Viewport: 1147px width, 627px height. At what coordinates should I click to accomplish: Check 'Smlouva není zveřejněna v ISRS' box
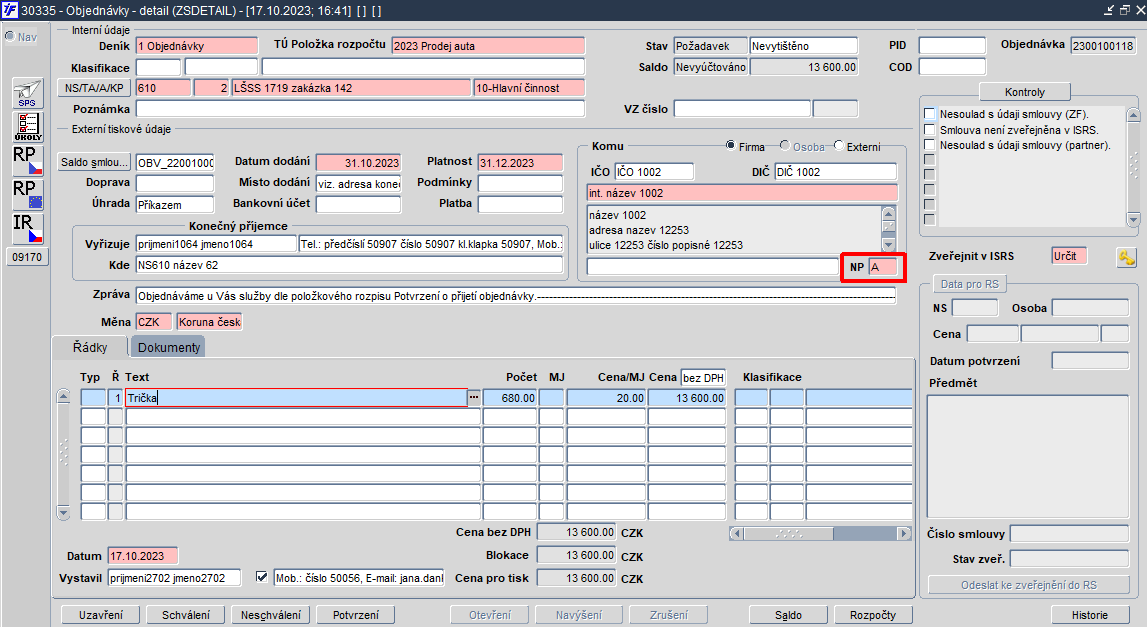pos(930,129)
